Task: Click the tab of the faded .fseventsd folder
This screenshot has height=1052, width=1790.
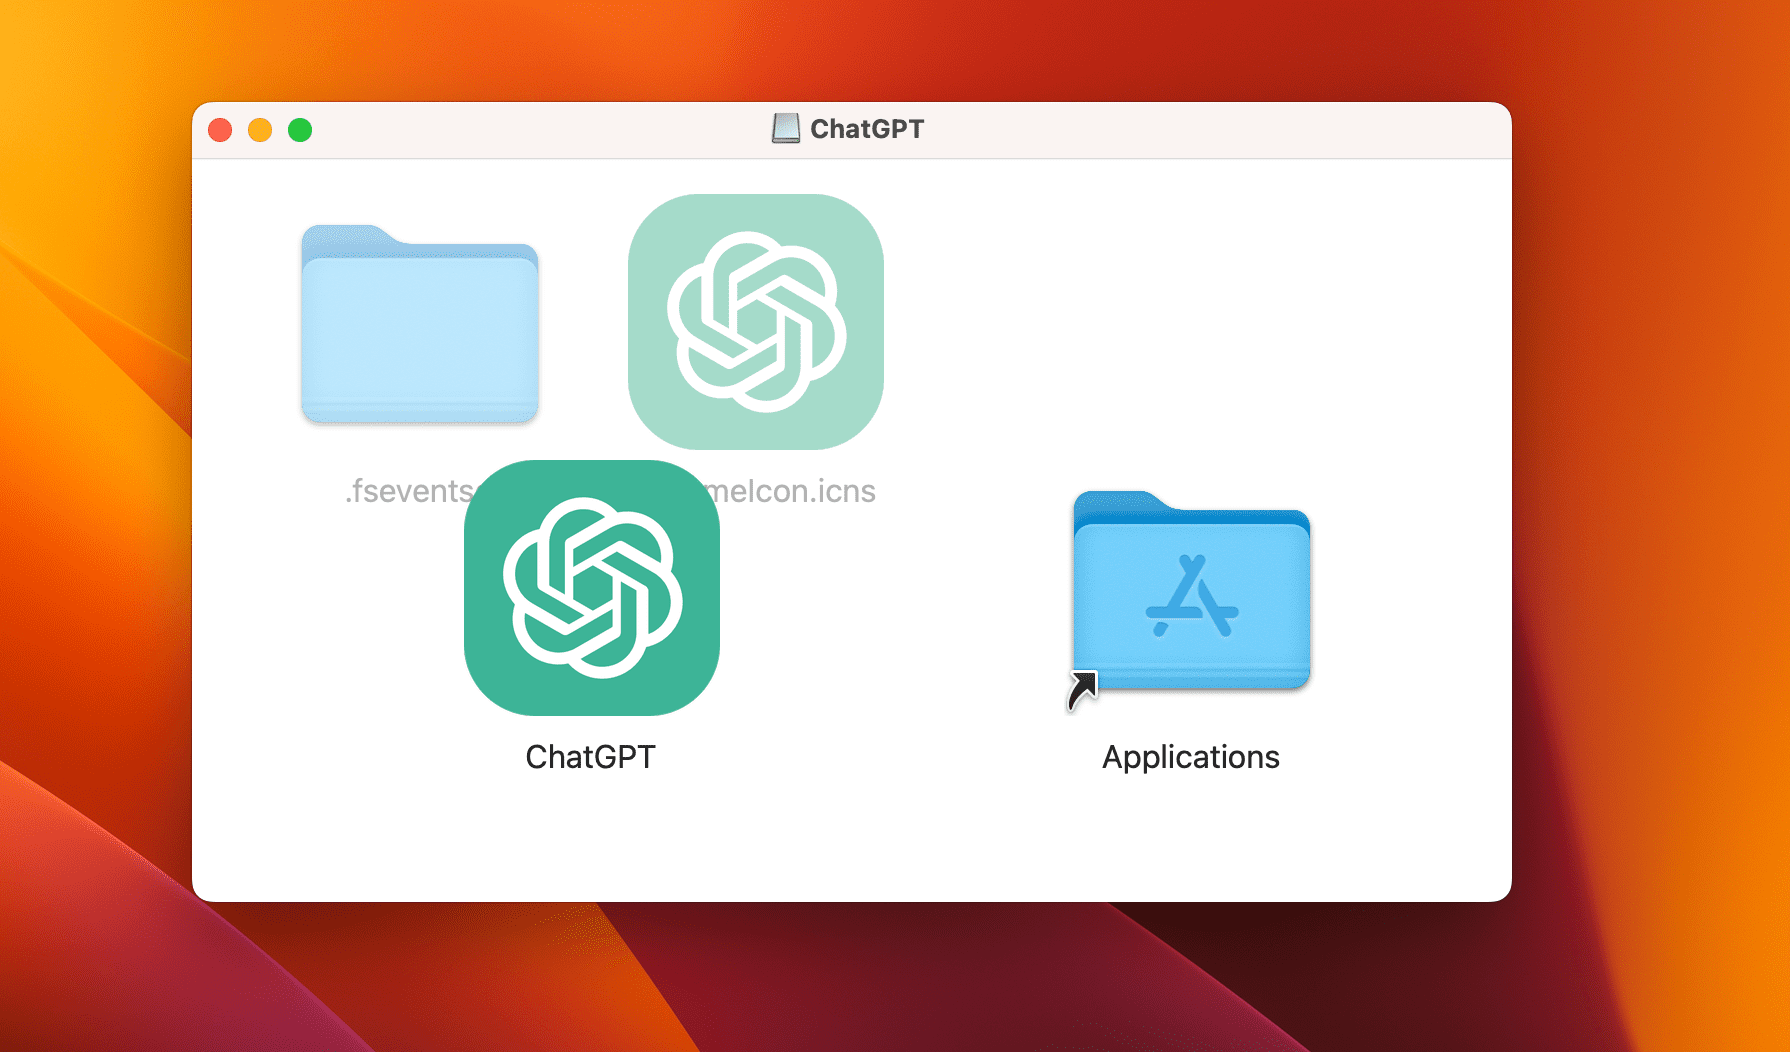Action: (x=345, y=236)
